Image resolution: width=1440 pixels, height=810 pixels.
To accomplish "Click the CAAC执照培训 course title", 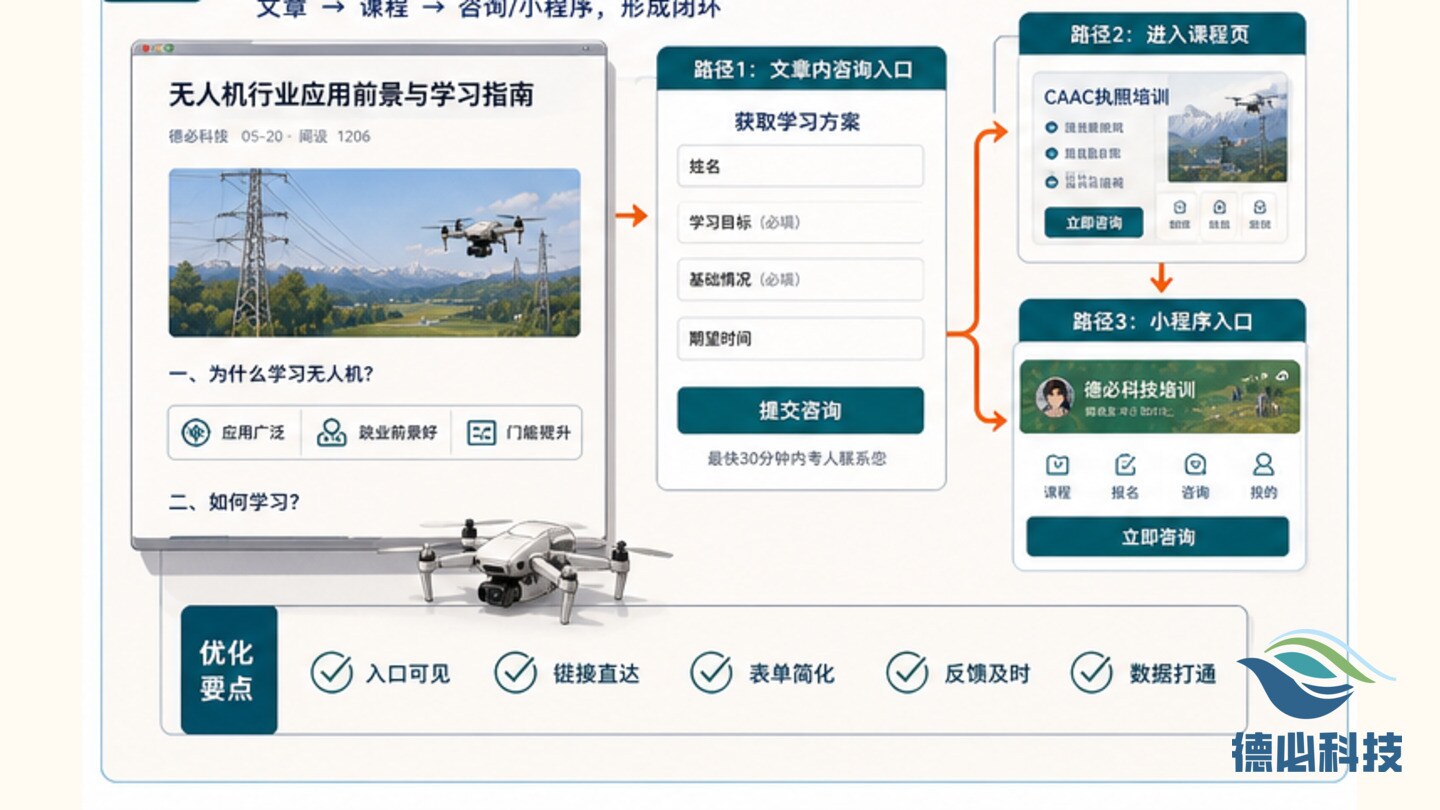I will click(1106, 97).
